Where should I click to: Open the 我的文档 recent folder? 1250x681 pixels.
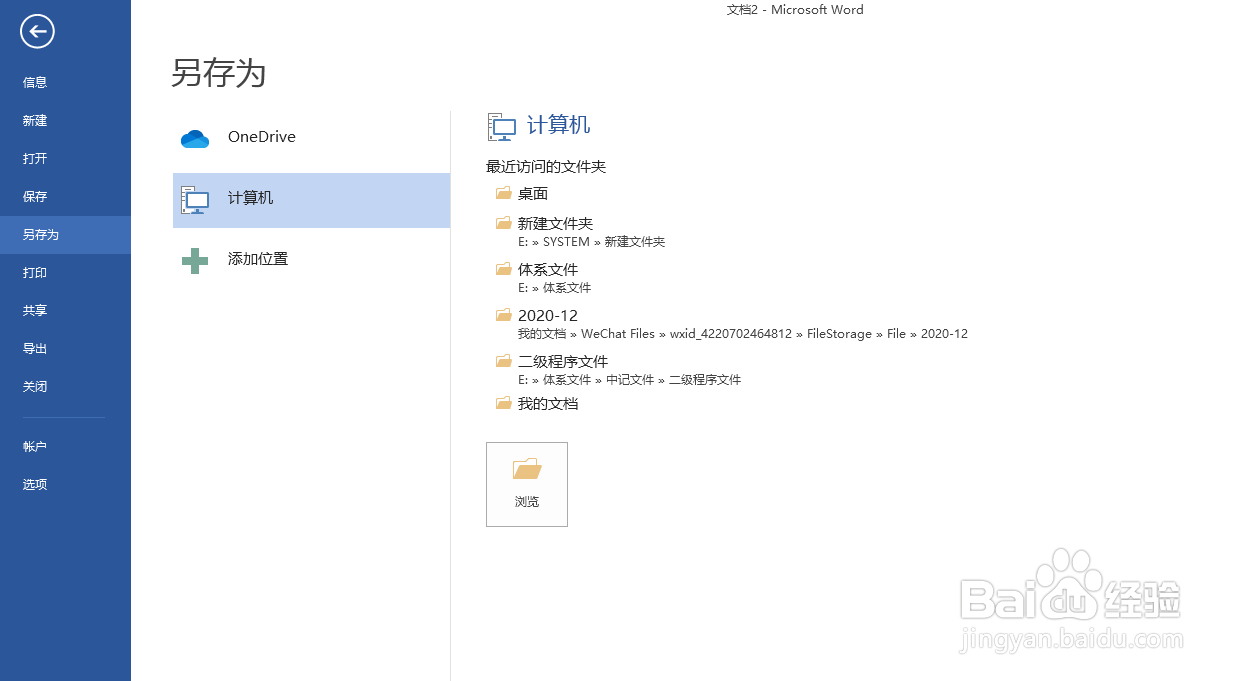pyautogui.click(x=548, y=403)
